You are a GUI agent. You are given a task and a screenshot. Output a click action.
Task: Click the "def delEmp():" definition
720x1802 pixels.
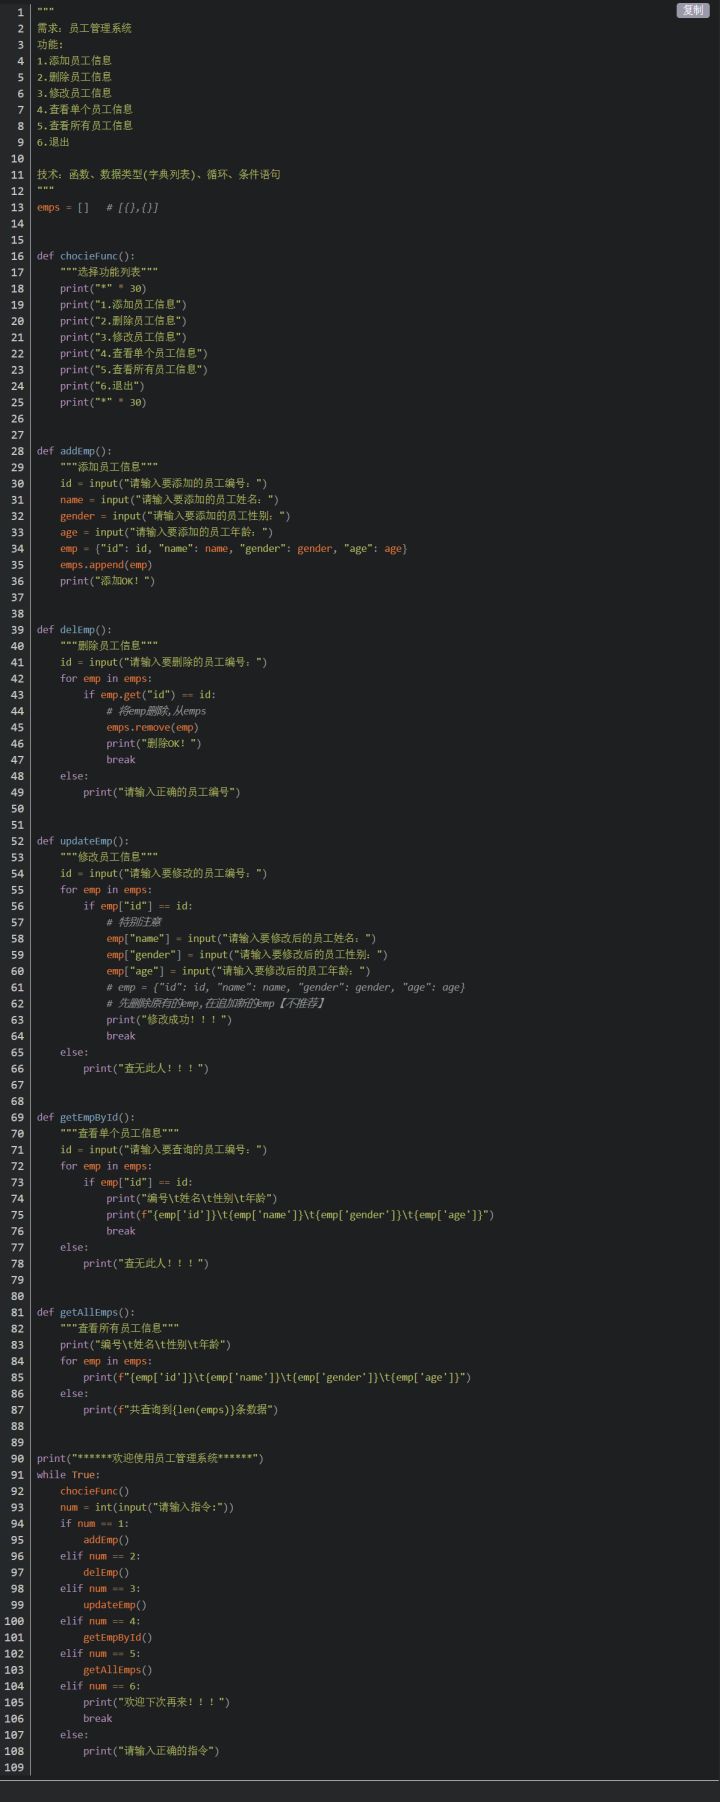point(74,630)
